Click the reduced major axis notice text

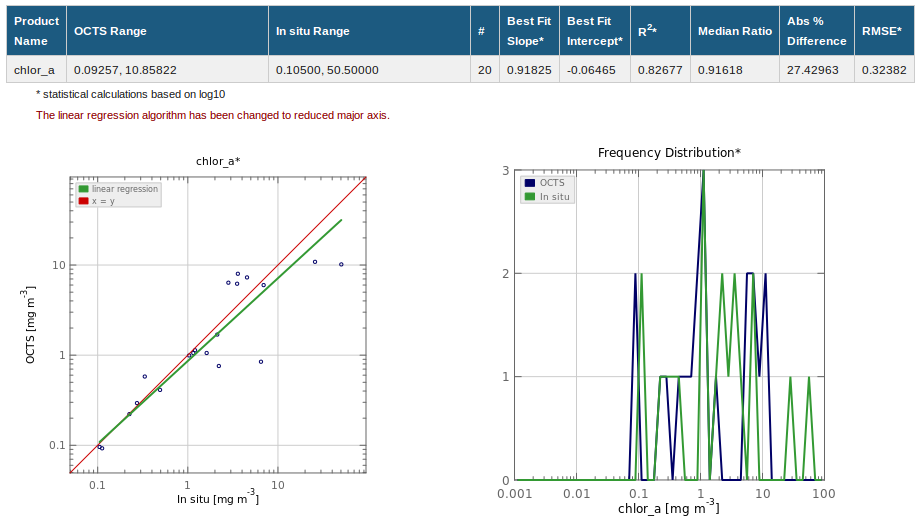pyautogui.click(x=212, y=115)
